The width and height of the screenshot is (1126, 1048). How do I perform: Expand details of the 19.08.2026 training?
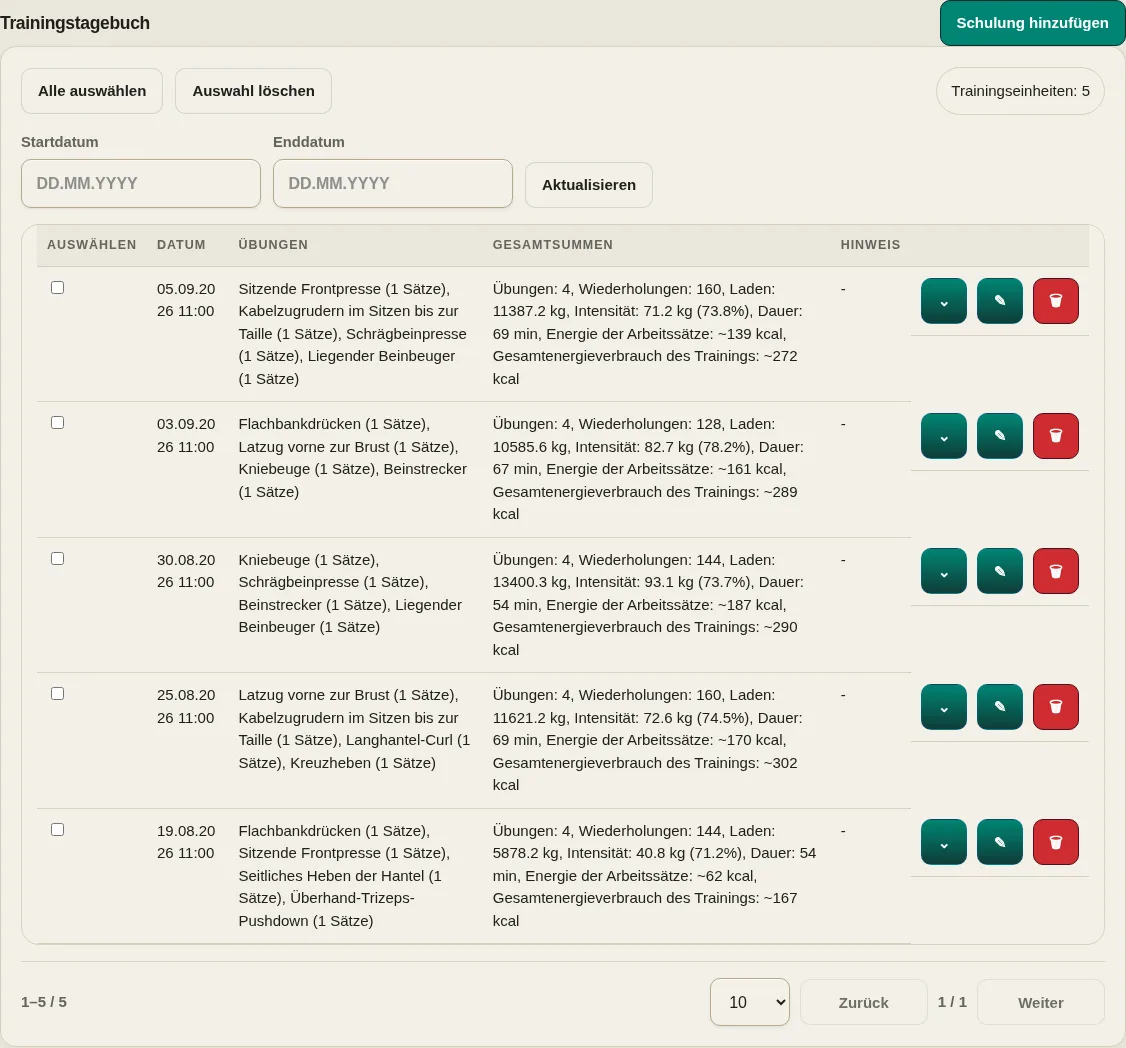[944, 842]
